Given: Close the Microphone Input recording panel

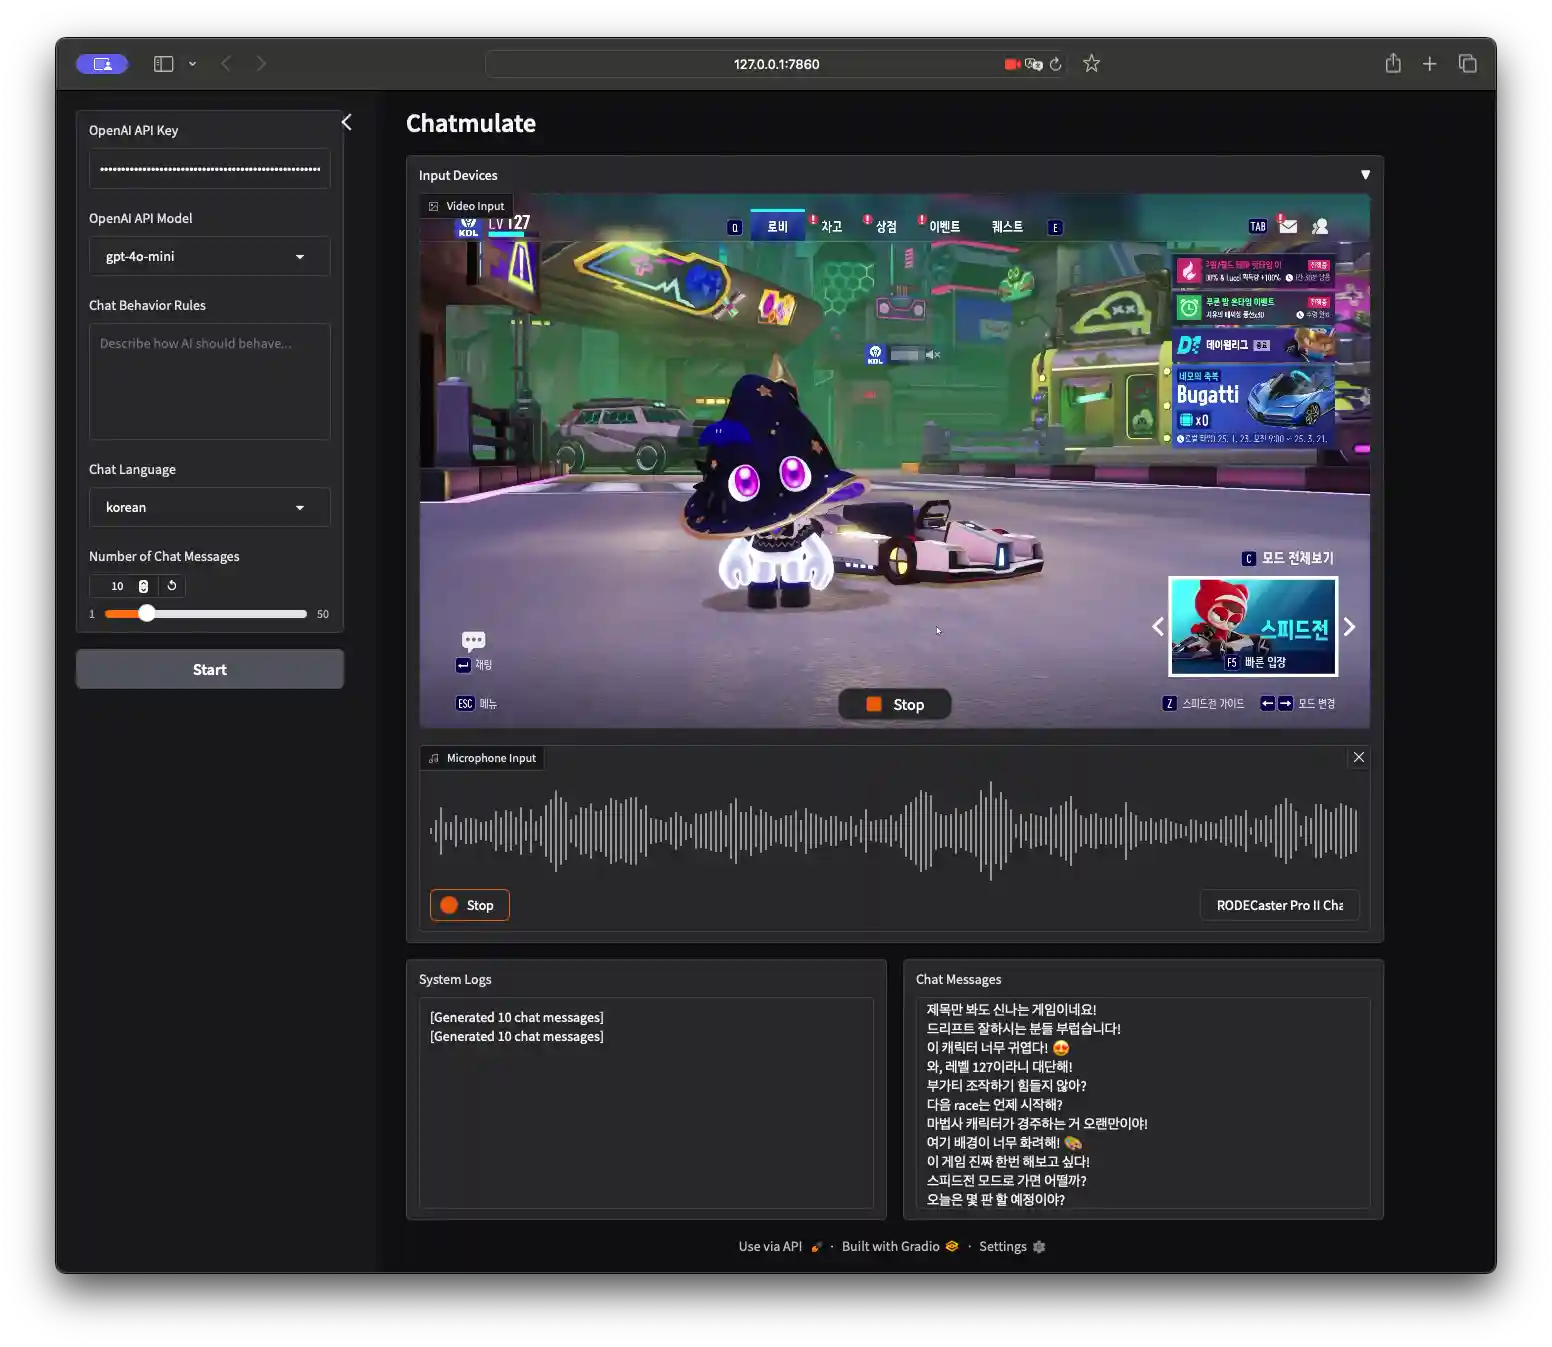Looking at the screenshot, I should 1358,758.
